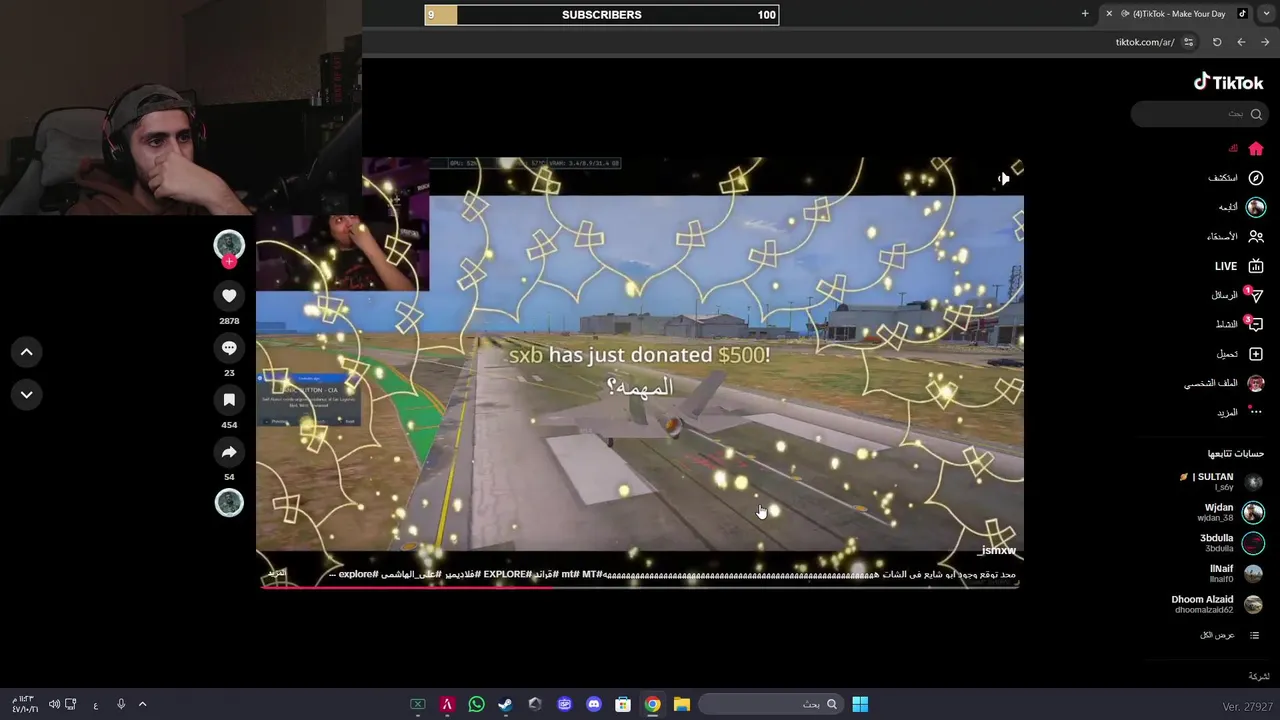This screenshot has height=720, width=1280.
Task: Go back in browser history
Action: pyautogui.click(x=1241, y=42)
